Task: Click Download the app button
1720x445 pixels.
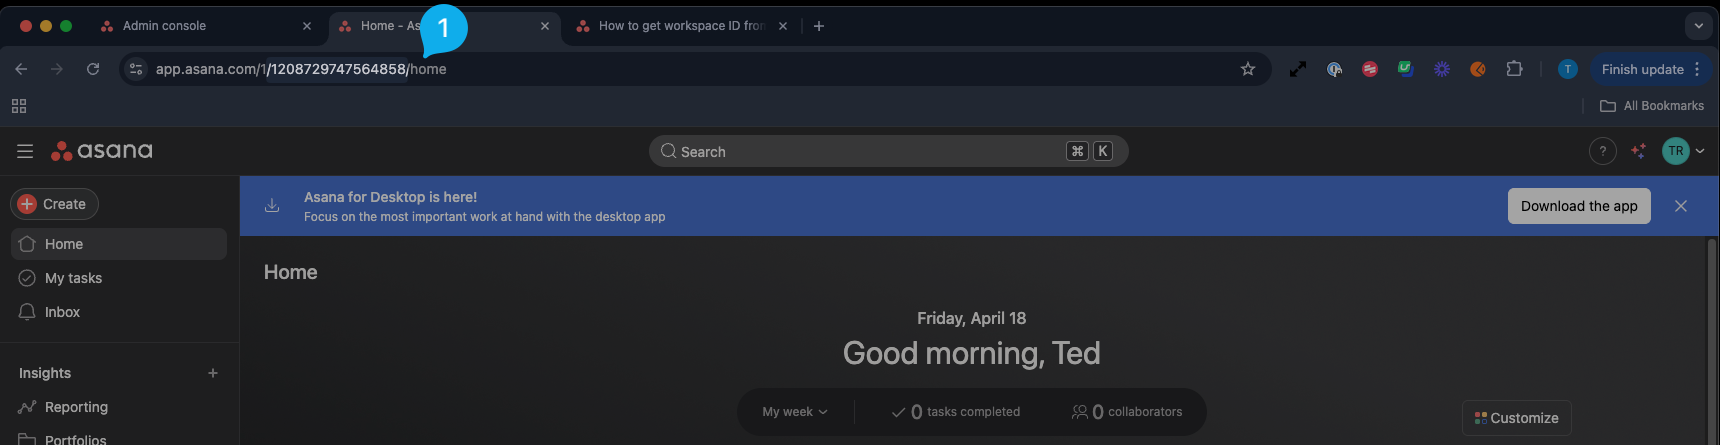Action: click(x=1579, y=206)
